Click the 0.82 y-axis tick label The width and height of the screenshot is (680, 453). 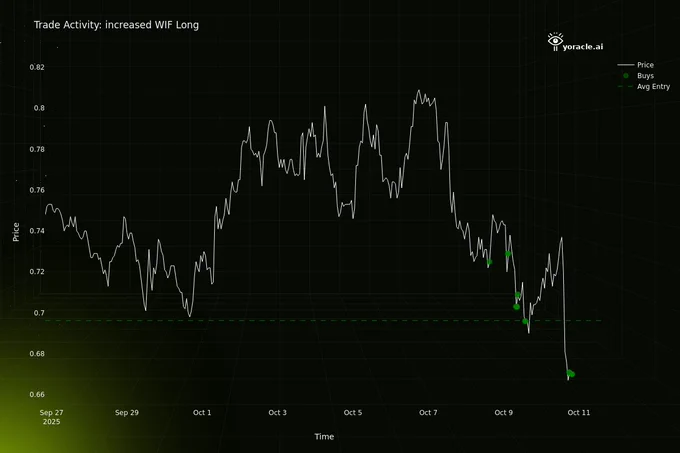click(37, 67)
